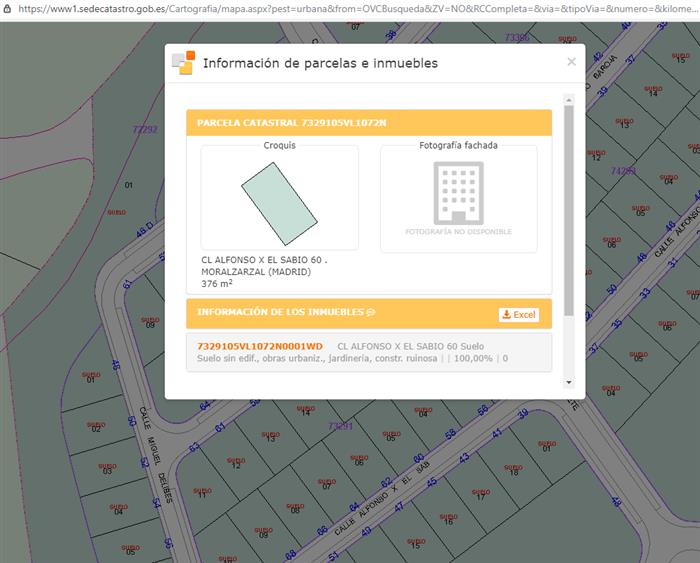The height and width of the screenshot is (563, 700).
Task: Click the address text 'CL ALFONSO X EL SABIO 60'
Action: coord(264,260)
